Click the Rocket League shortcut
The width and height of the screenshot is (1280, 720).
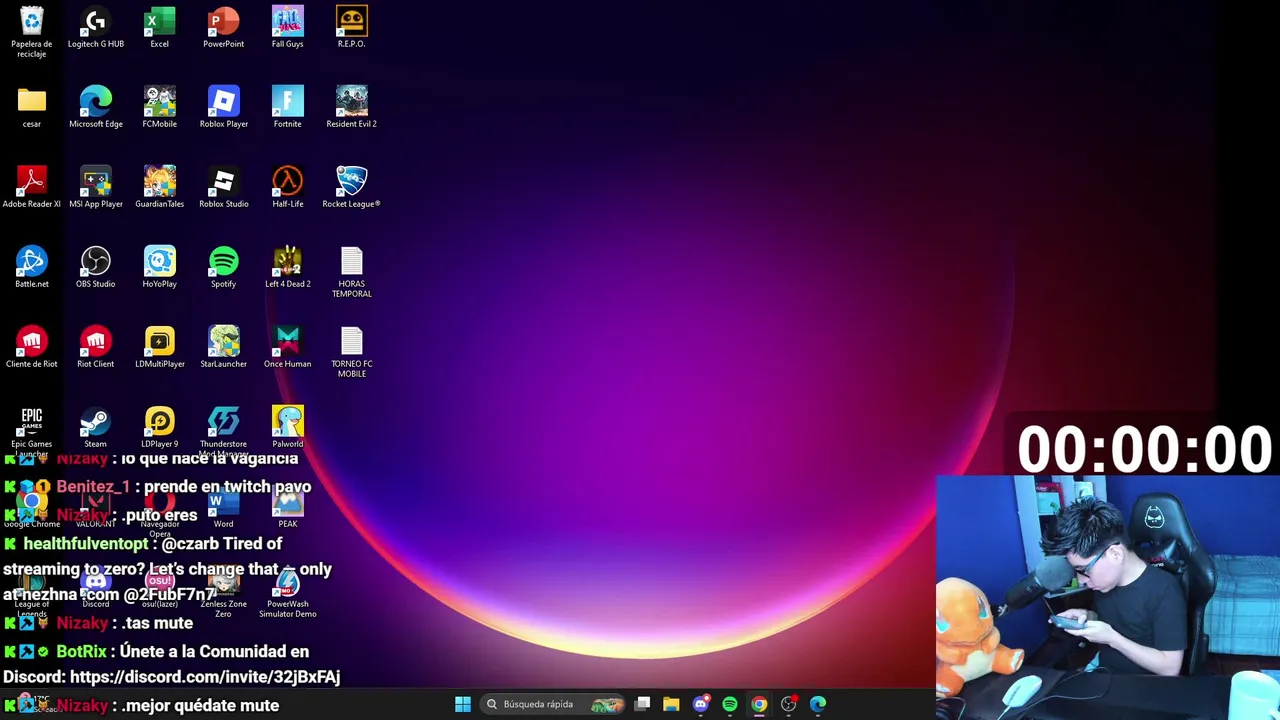point(351,188)
